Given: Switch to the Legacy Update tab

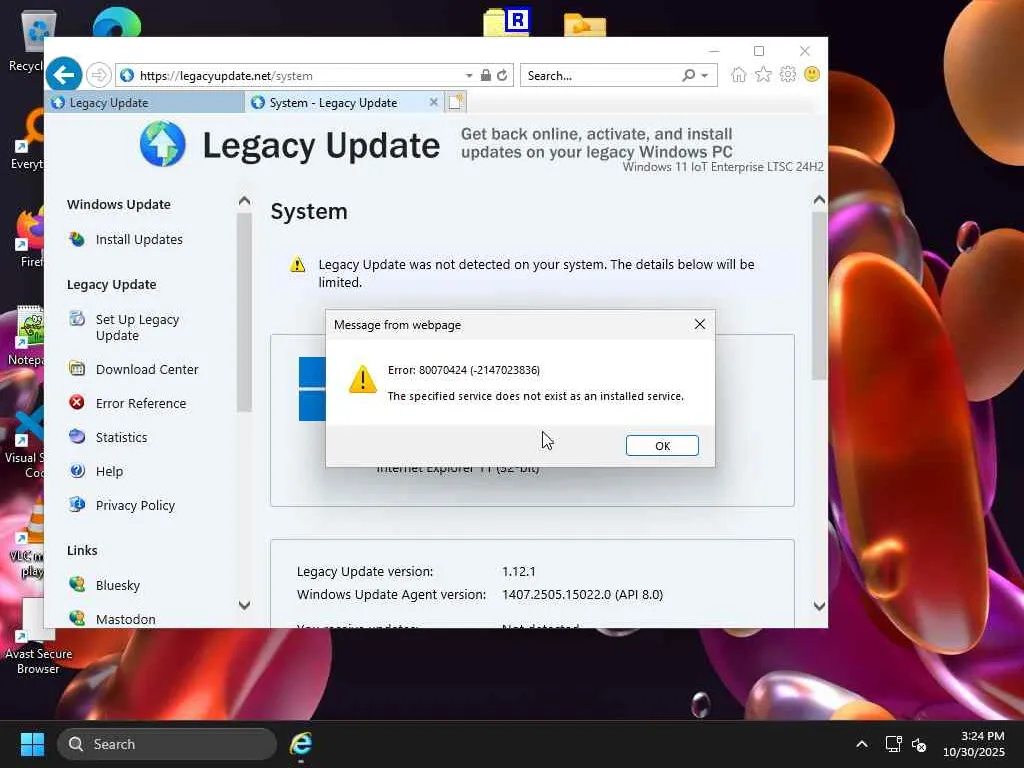Looking at the screenshot, I should click(145, 103).
